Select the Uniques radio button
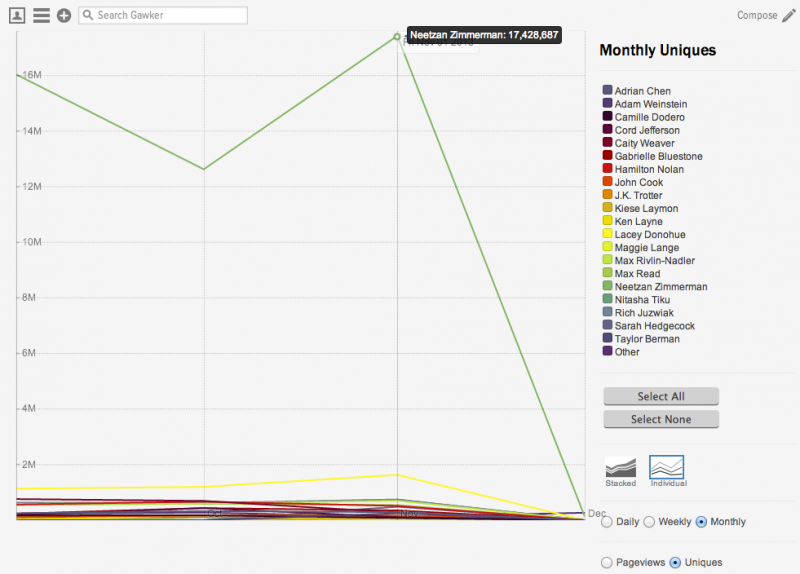 (x=675, y=562)
